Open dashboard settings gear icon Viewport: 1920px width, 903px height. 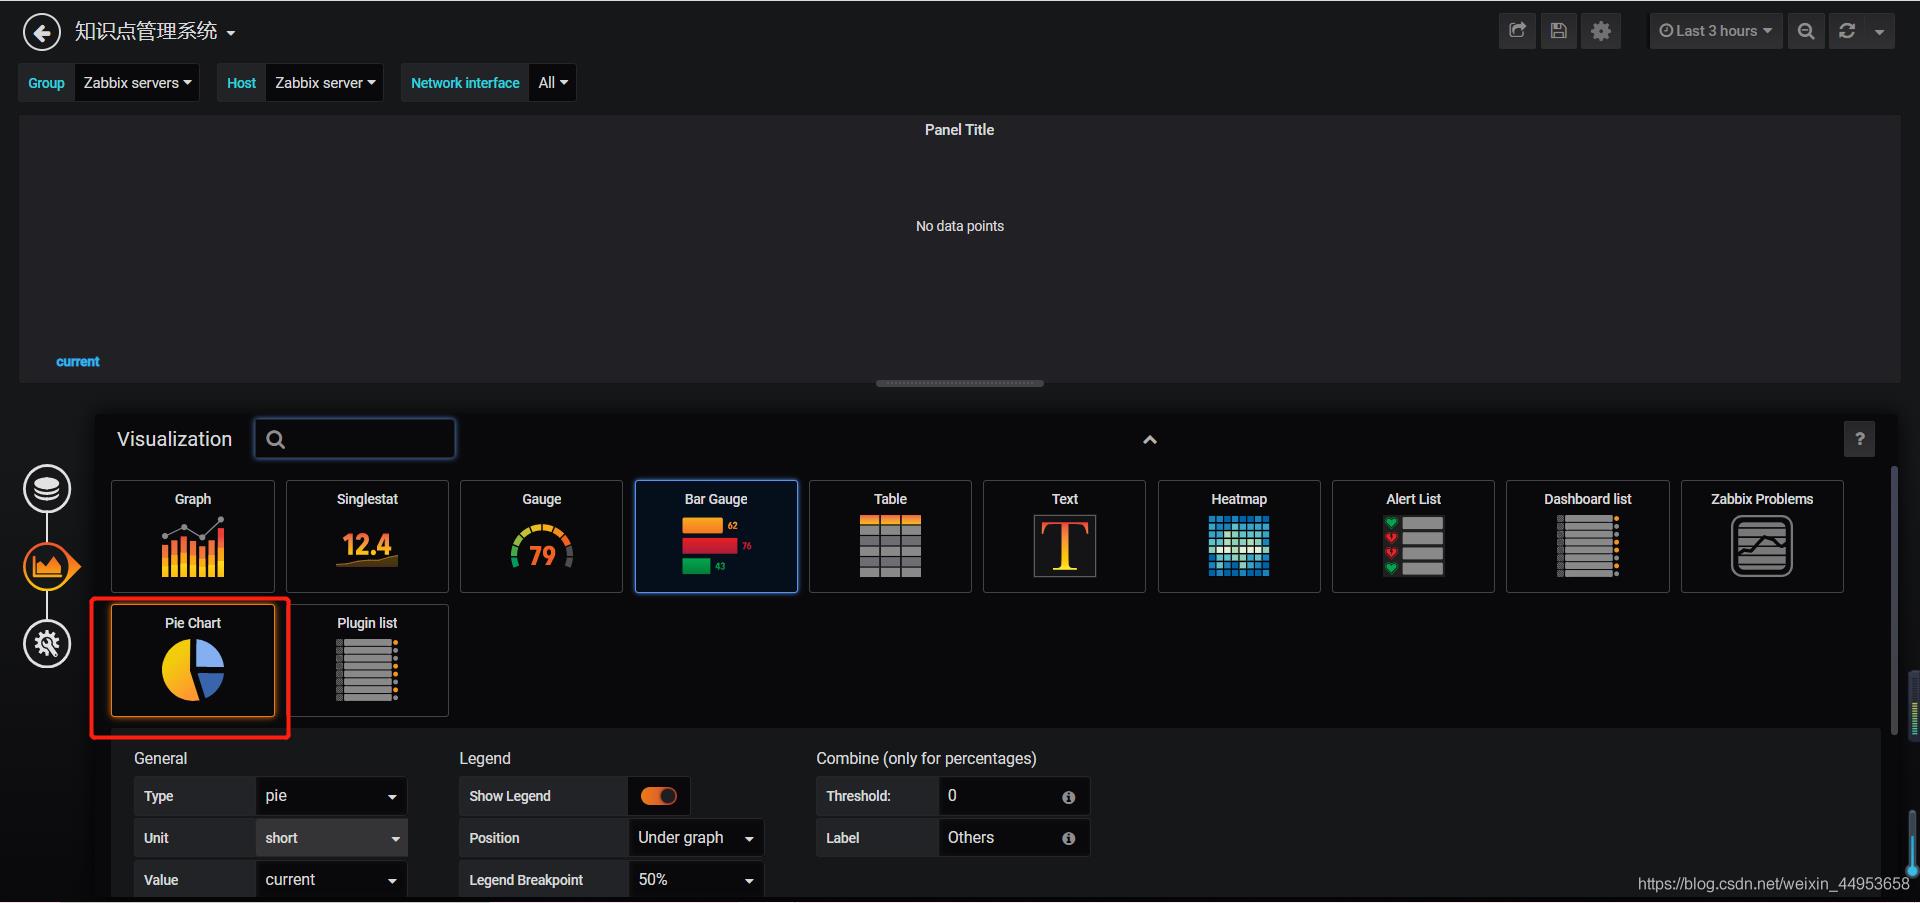pos(1601,31)
